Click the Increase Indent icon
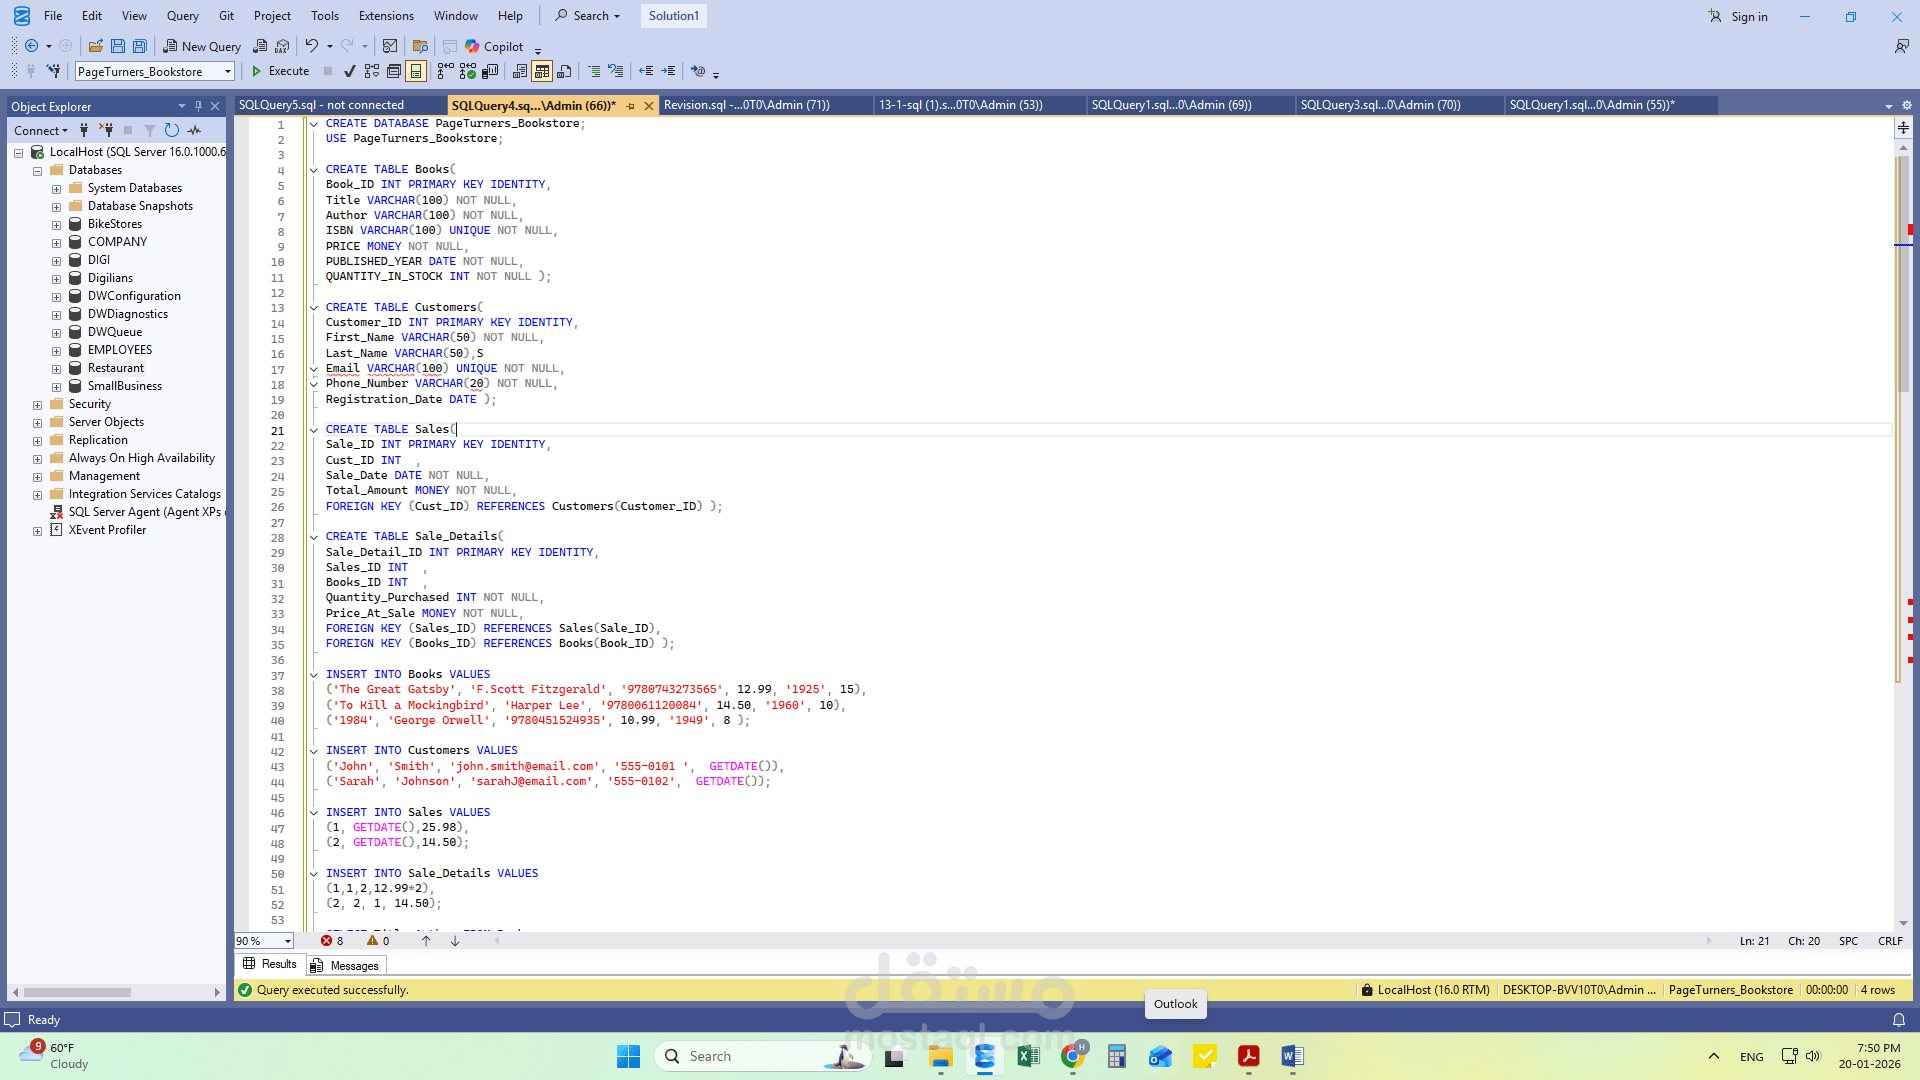The height and width of the screenshot is (1080, 1920). point(668,71)
